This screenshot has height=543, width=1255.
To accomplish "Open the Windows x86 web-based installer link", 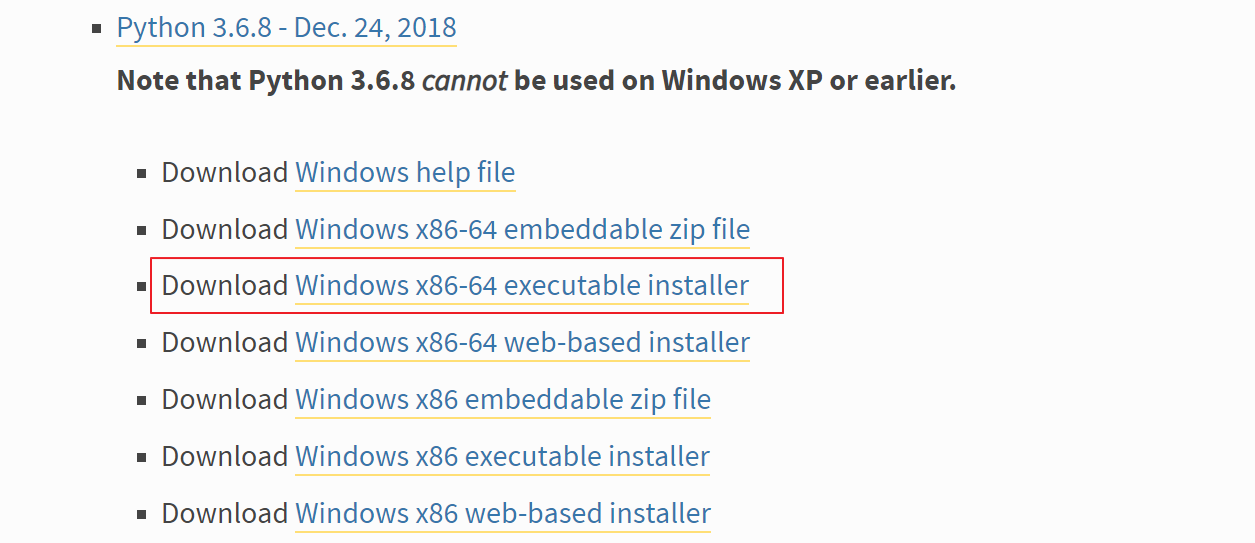I will coord(503,514).
